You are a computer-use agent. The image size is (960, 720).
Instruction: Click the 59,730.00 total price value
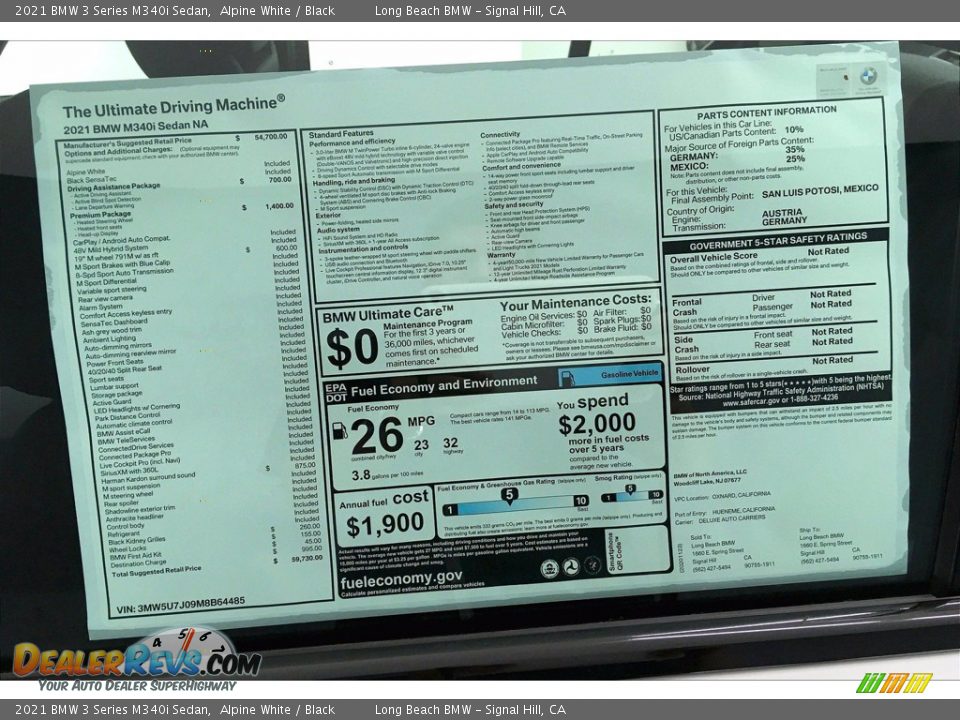pyautogui.click(x=307, y=558)
